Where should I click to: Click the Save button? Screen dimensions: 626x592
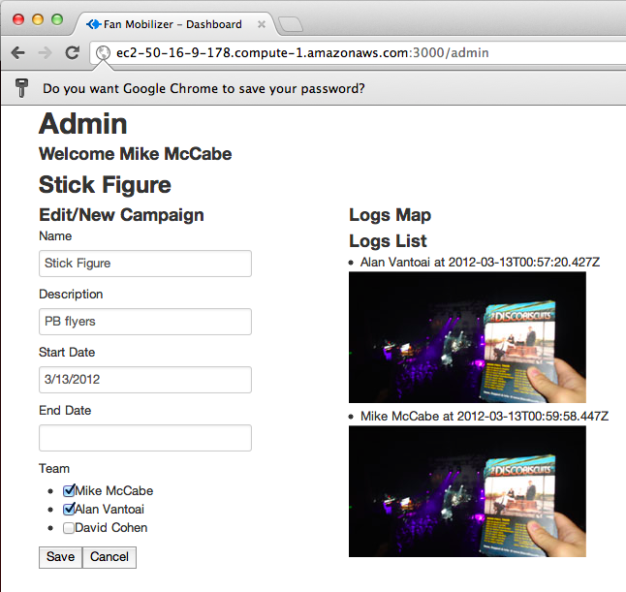[60, 557]
